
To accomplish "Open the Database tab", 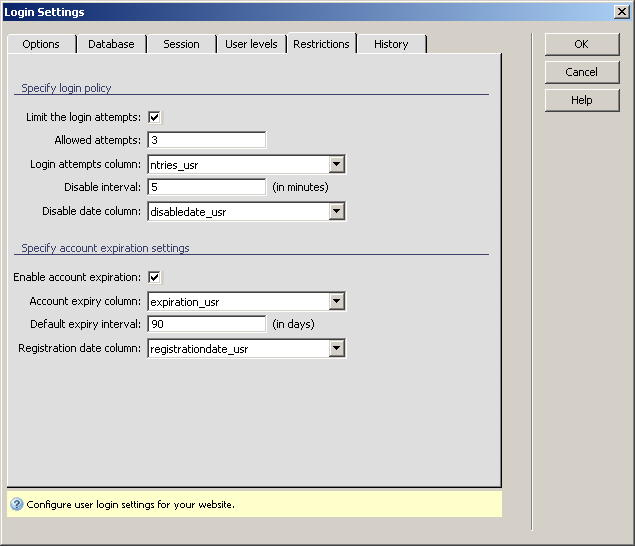I will [111, 44].
